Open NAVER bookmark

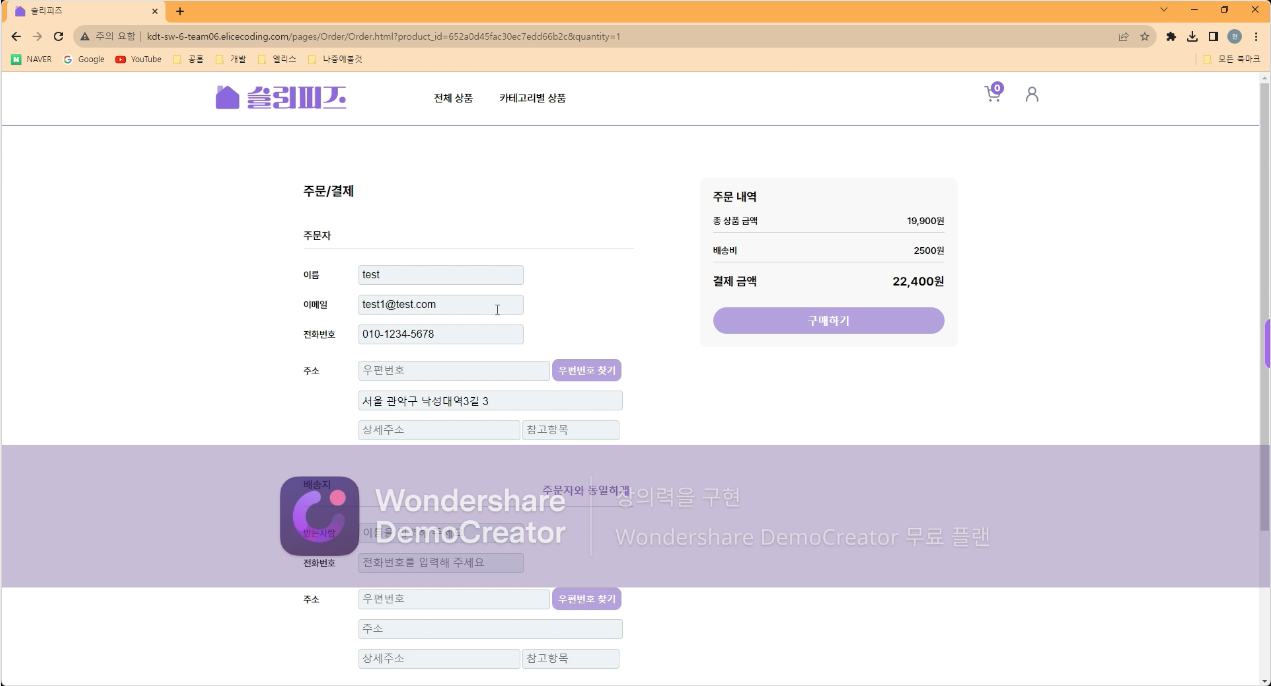tap(31, 59)
